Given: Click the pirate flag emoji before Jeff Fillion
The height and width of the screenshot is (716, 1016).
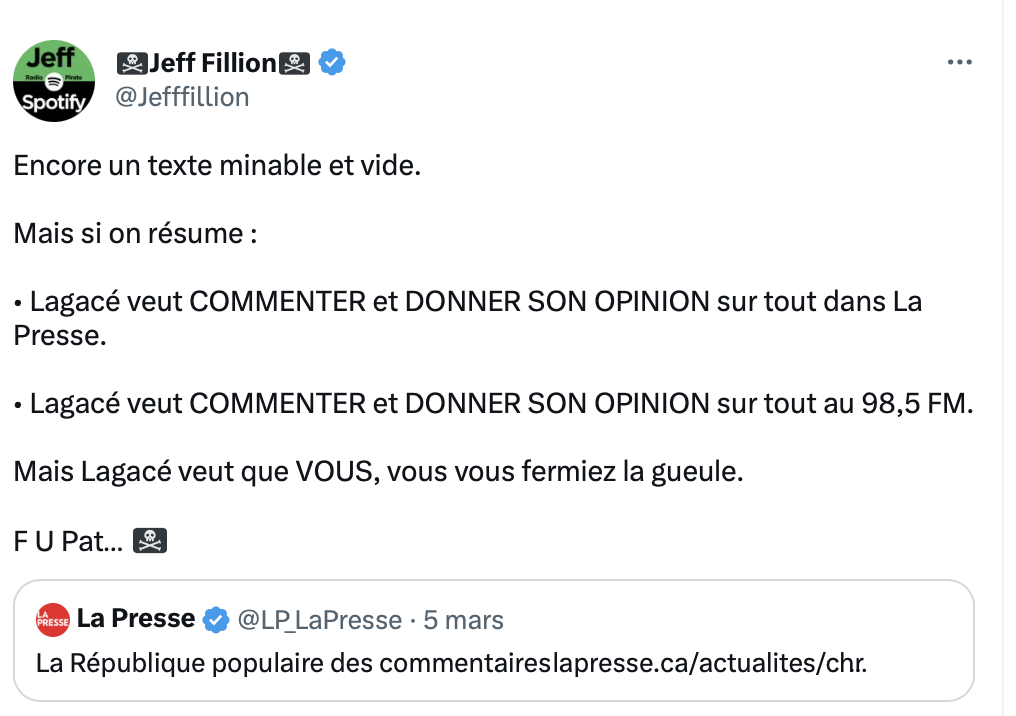Looking at the screenshot, I should click(x=132, y=64).
